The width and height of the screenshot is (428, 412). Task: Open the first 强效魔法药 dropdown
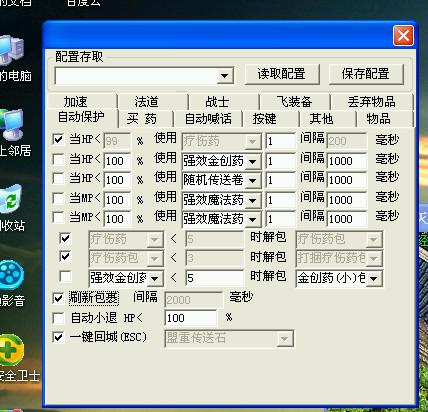pyautogui.click(x=253, y=200)
